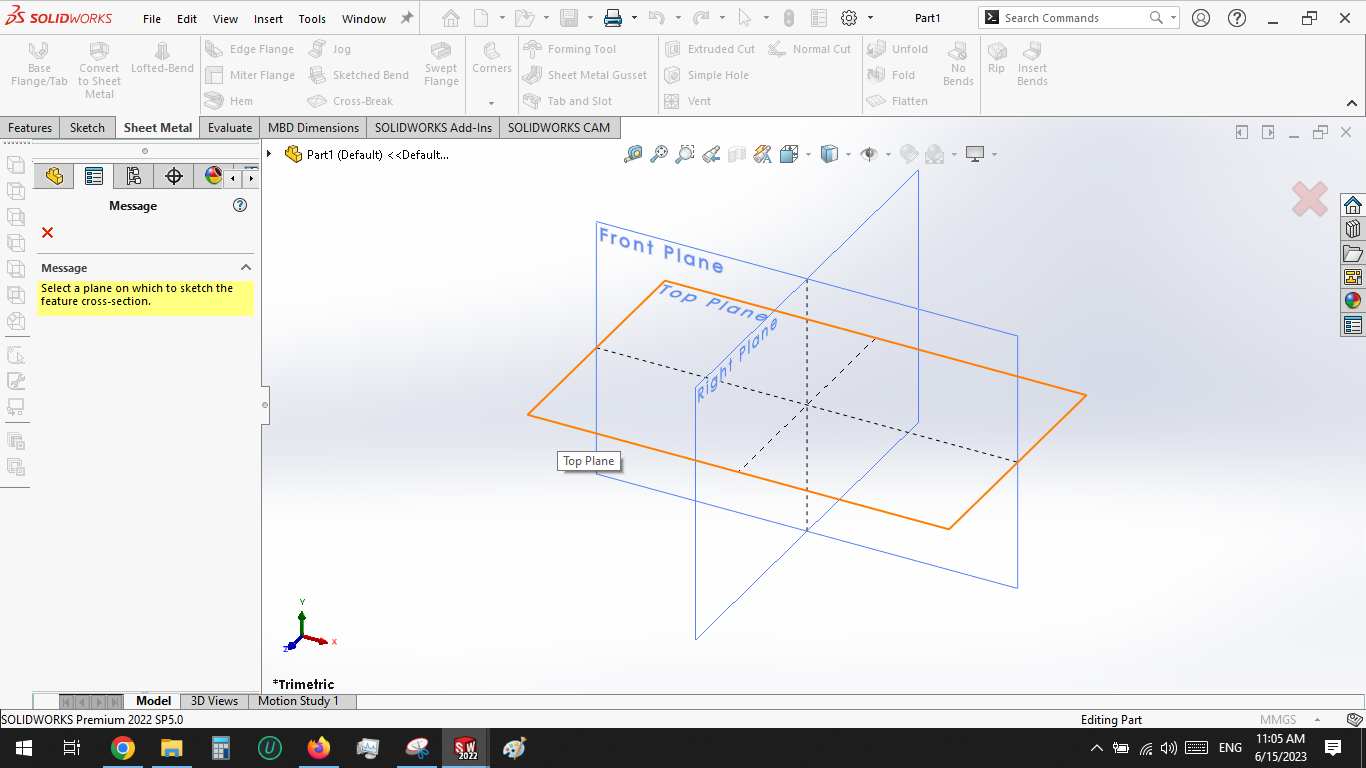Toggle Hide/Show Items eye icon

pyautogui.click(x=868, y=154)
